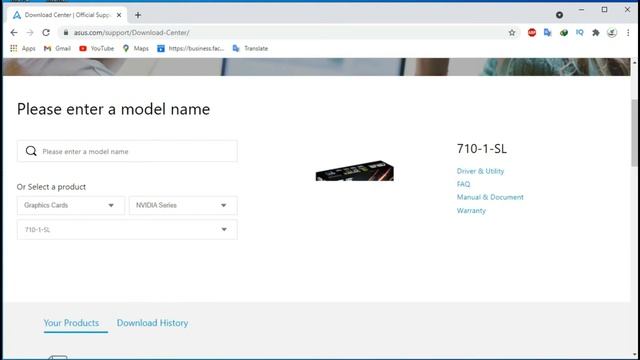Open Translate bookmark
This screenshot has height=360, width=640.
pyautogui.click(x=250, y=48)
